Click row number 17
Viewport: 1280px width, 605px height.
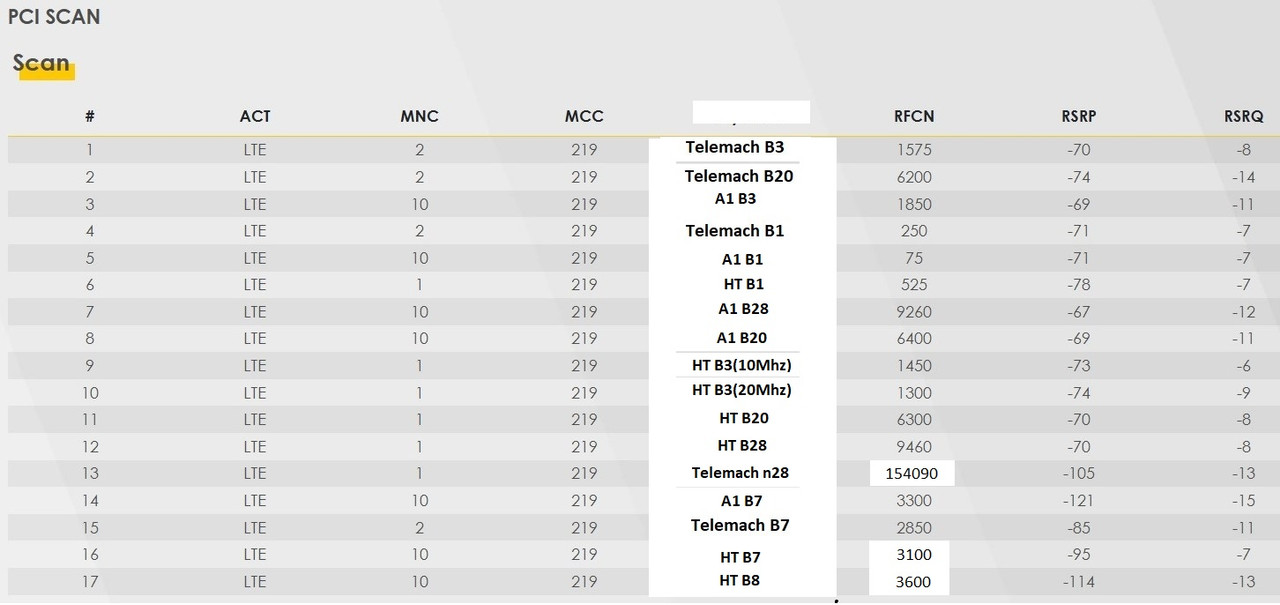point(90,582)
